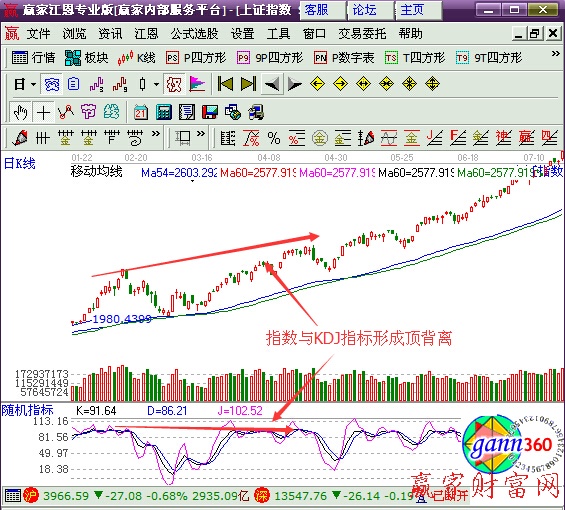The height and width of the screenshot is (510, 565).
Task: Click the notepad document icon
Action: (187, 112)
